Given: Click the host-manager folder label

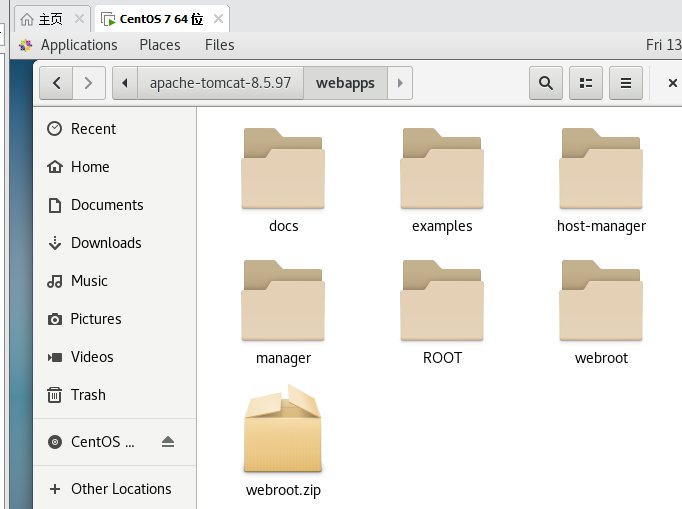Looking at the screenshot, I should [601, 226].
